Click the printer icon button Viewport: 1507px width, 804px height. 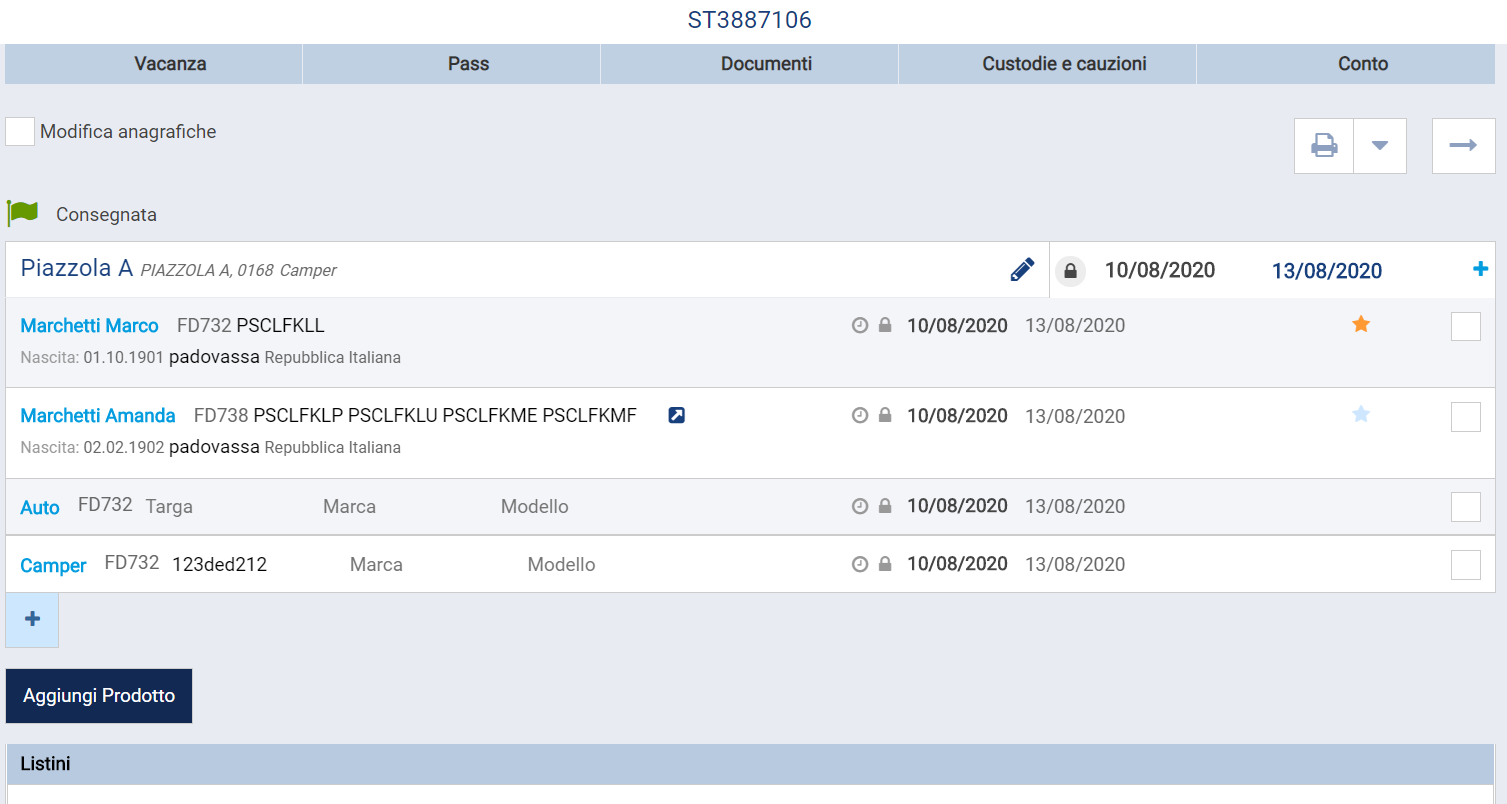tap(1324, 146)
